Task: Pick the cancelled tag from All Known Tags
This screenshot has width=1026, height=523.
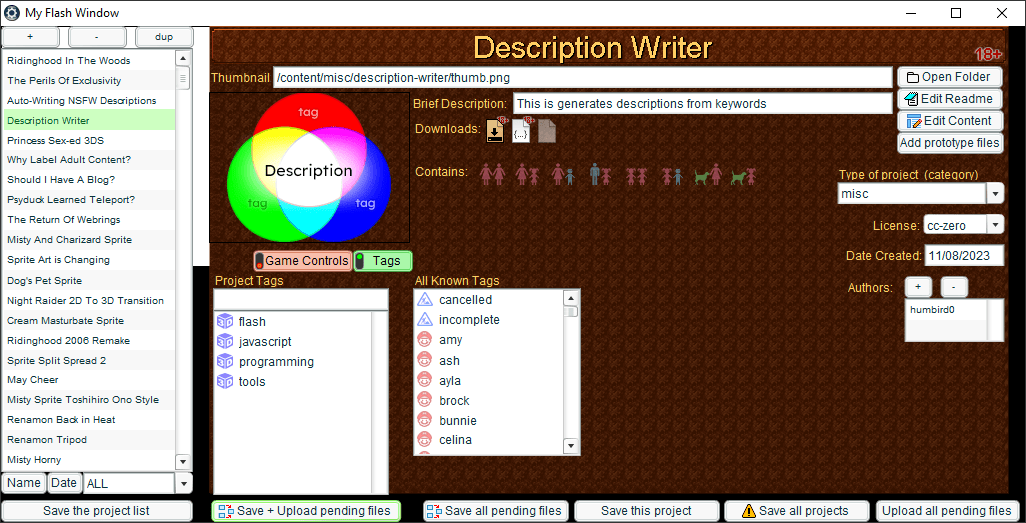Action: coord(489,300)
